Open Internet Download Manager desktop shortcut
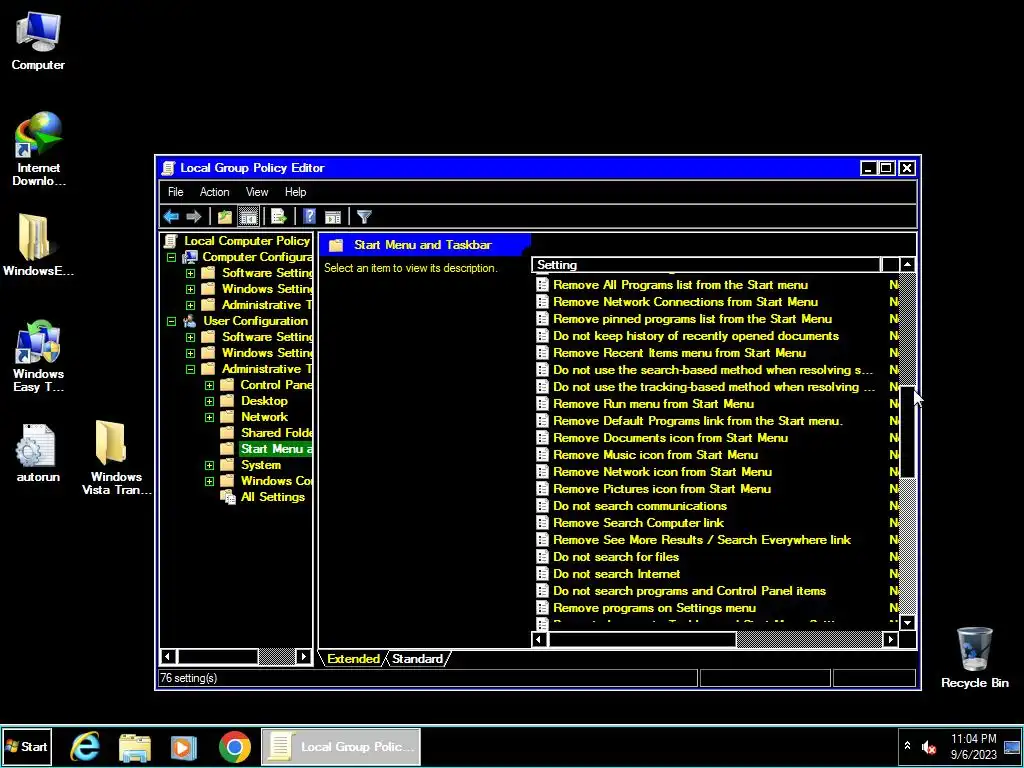Viewport: 1024px width, 768px height. pos(39,148)
